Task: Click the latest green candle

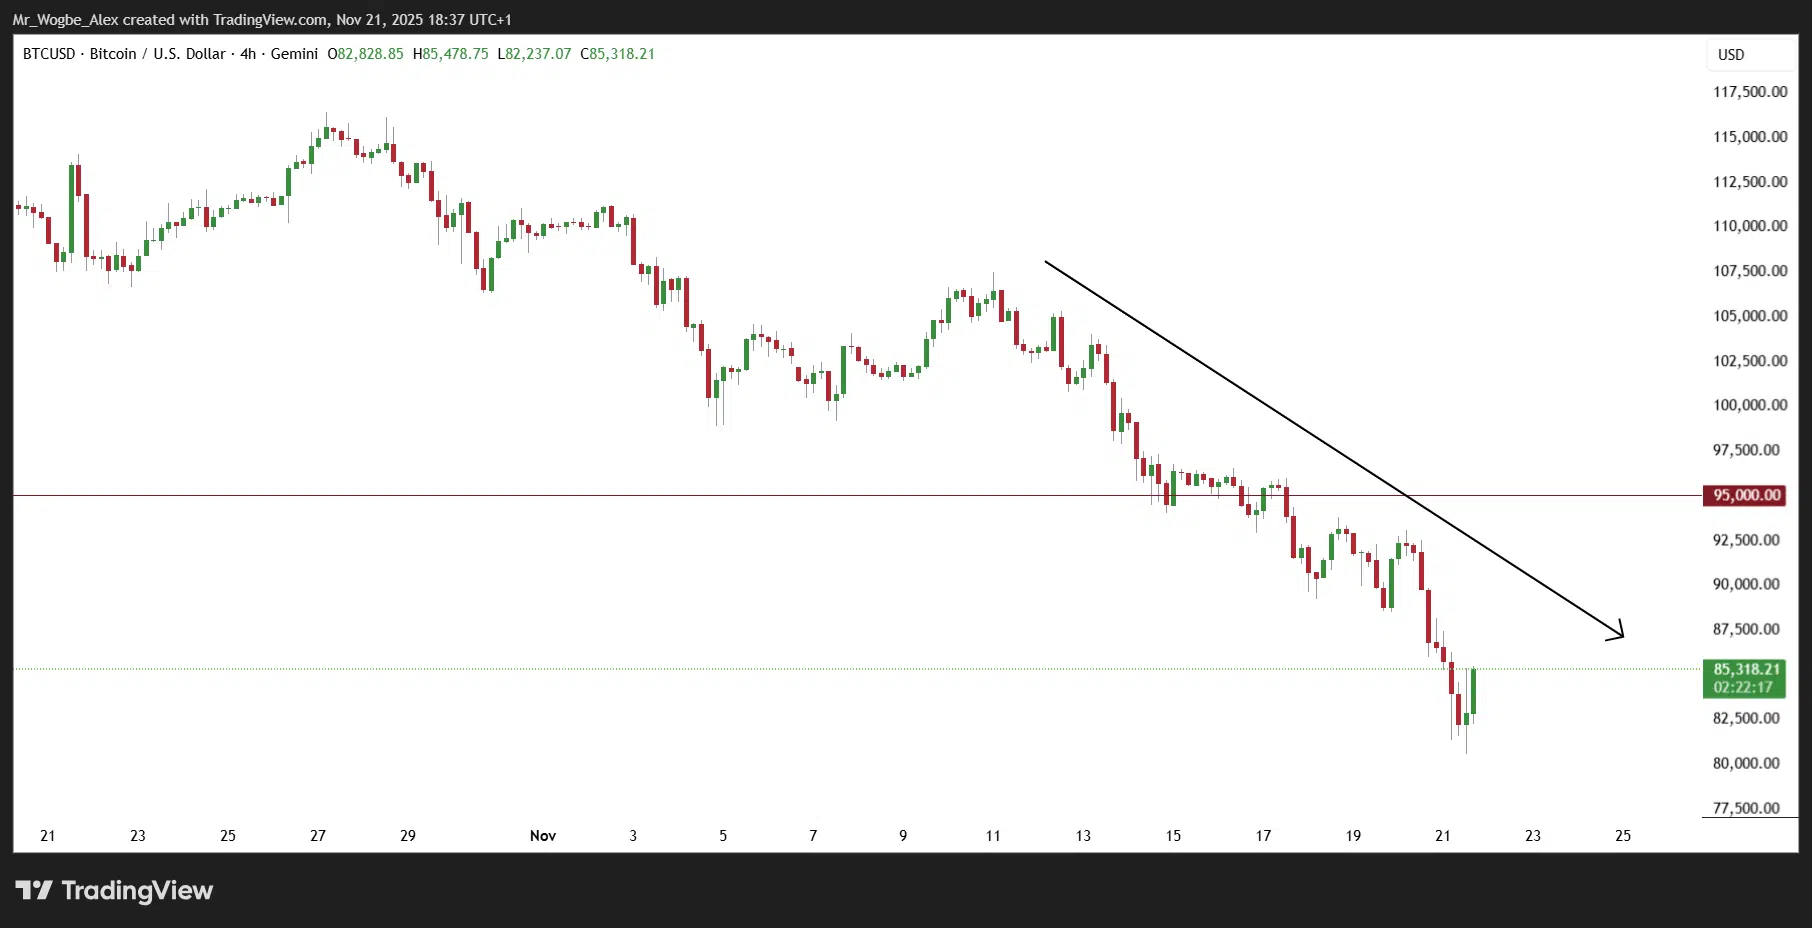Action: 1473,691
